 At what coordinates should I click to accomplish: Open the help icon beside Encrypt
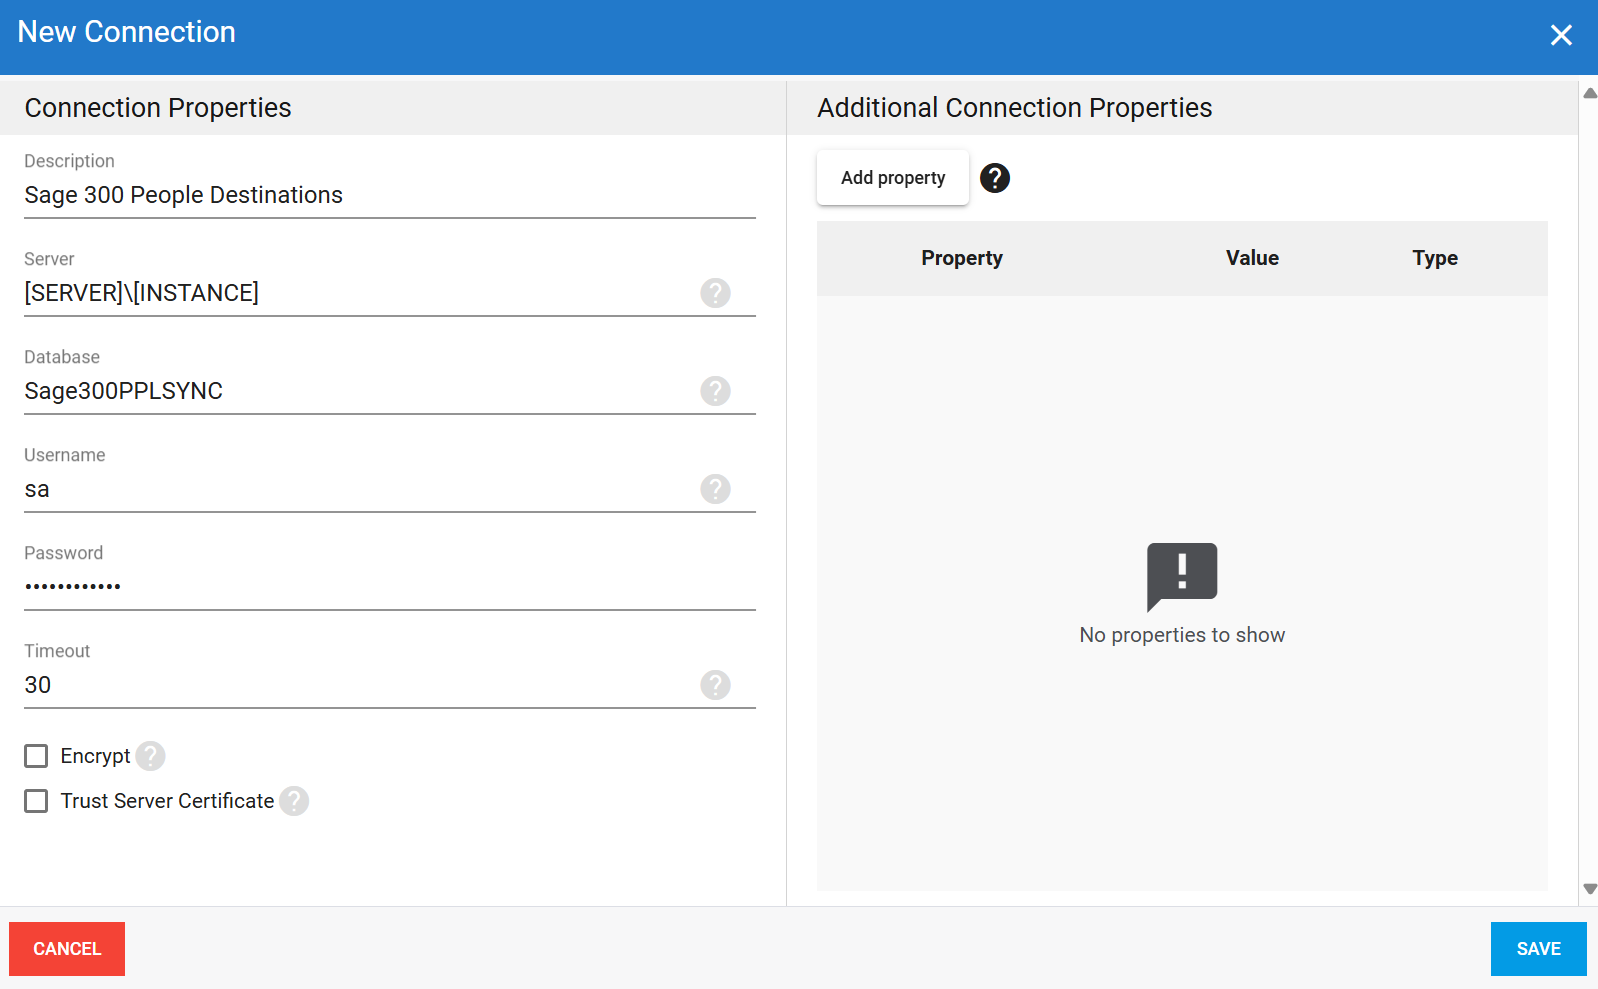tap(150, 756)
